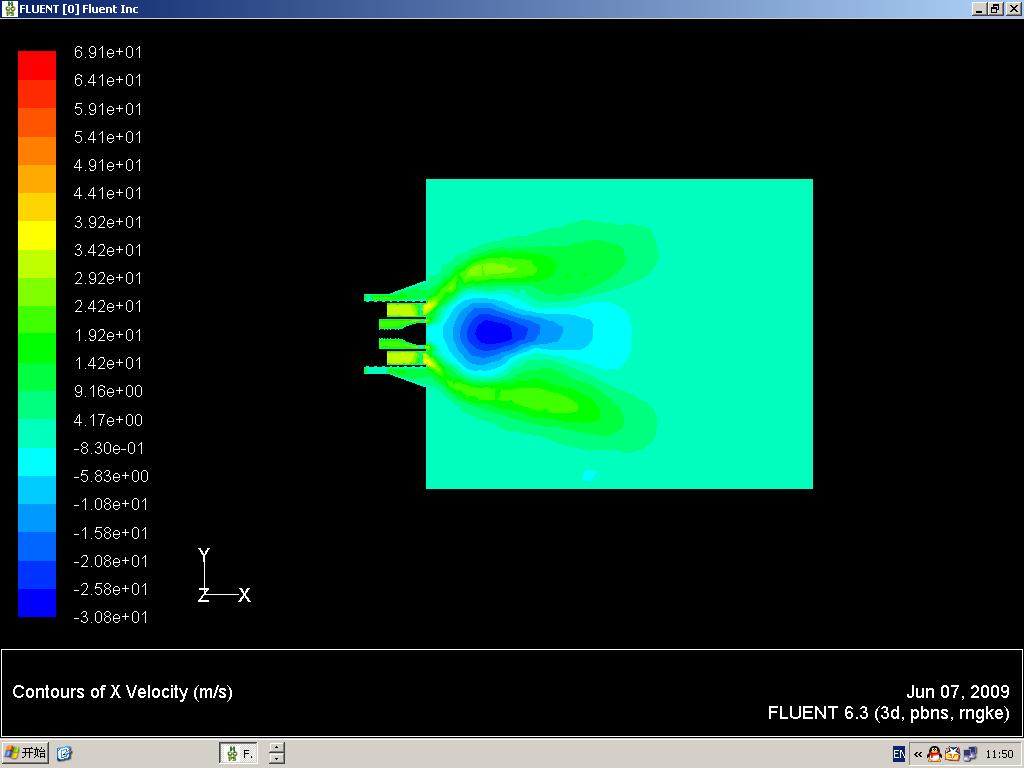Click the red 6.91e+01 legend color band

click(37, 65)
